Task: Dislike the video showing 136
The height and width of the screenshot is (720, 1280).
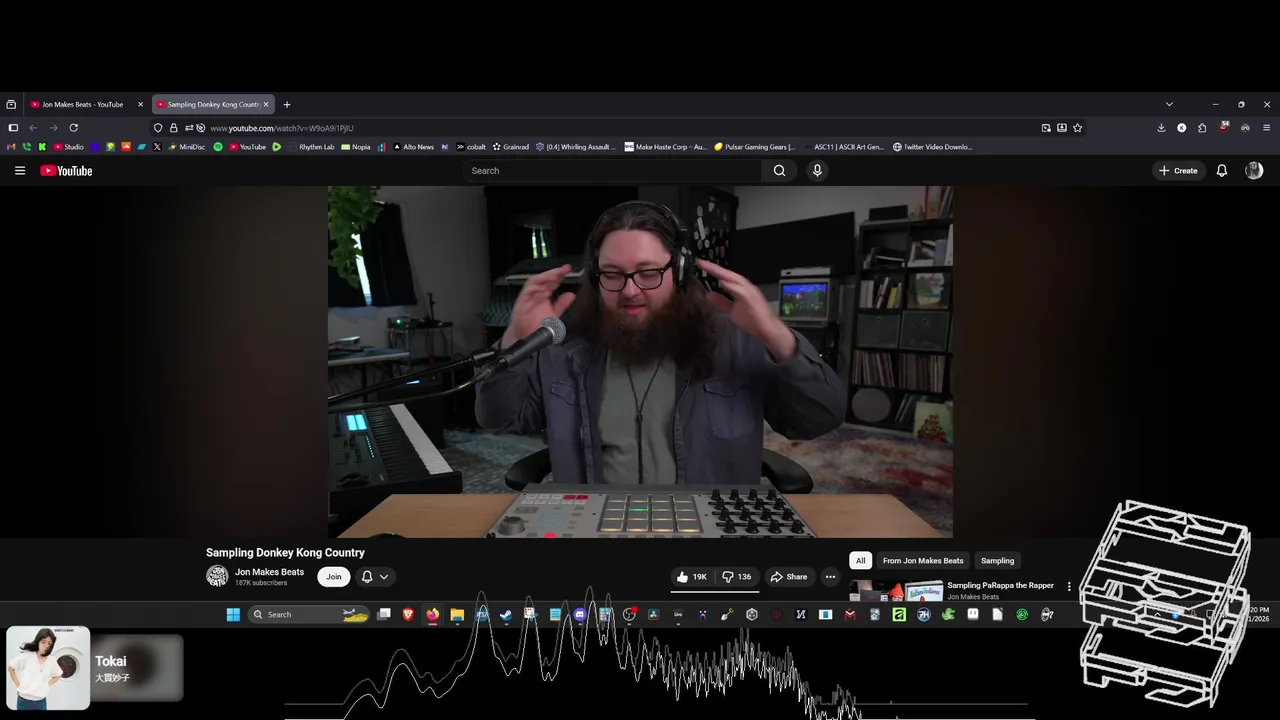Action: point(737,577)
